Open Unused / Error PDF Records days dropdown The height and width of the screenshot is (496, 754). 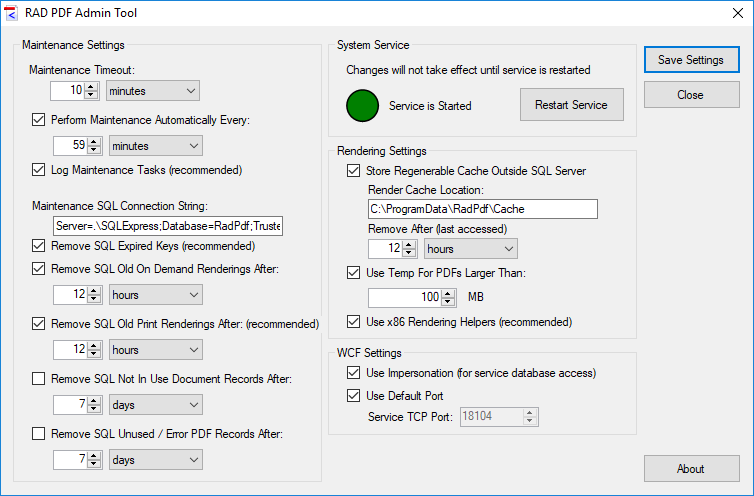pos(156,459)
